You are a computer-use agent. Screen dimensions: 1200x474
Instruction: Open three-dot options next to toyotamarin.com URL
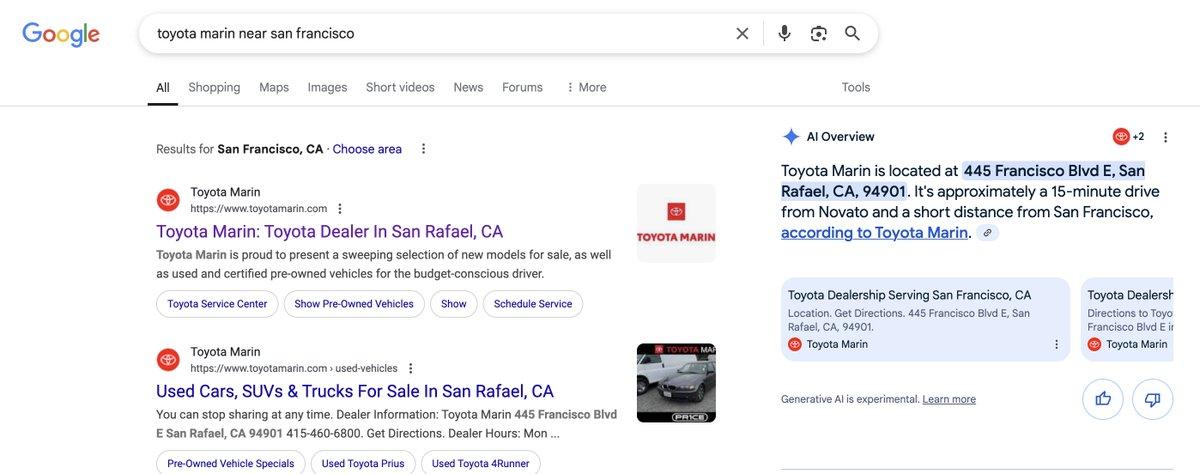point(340,209)
